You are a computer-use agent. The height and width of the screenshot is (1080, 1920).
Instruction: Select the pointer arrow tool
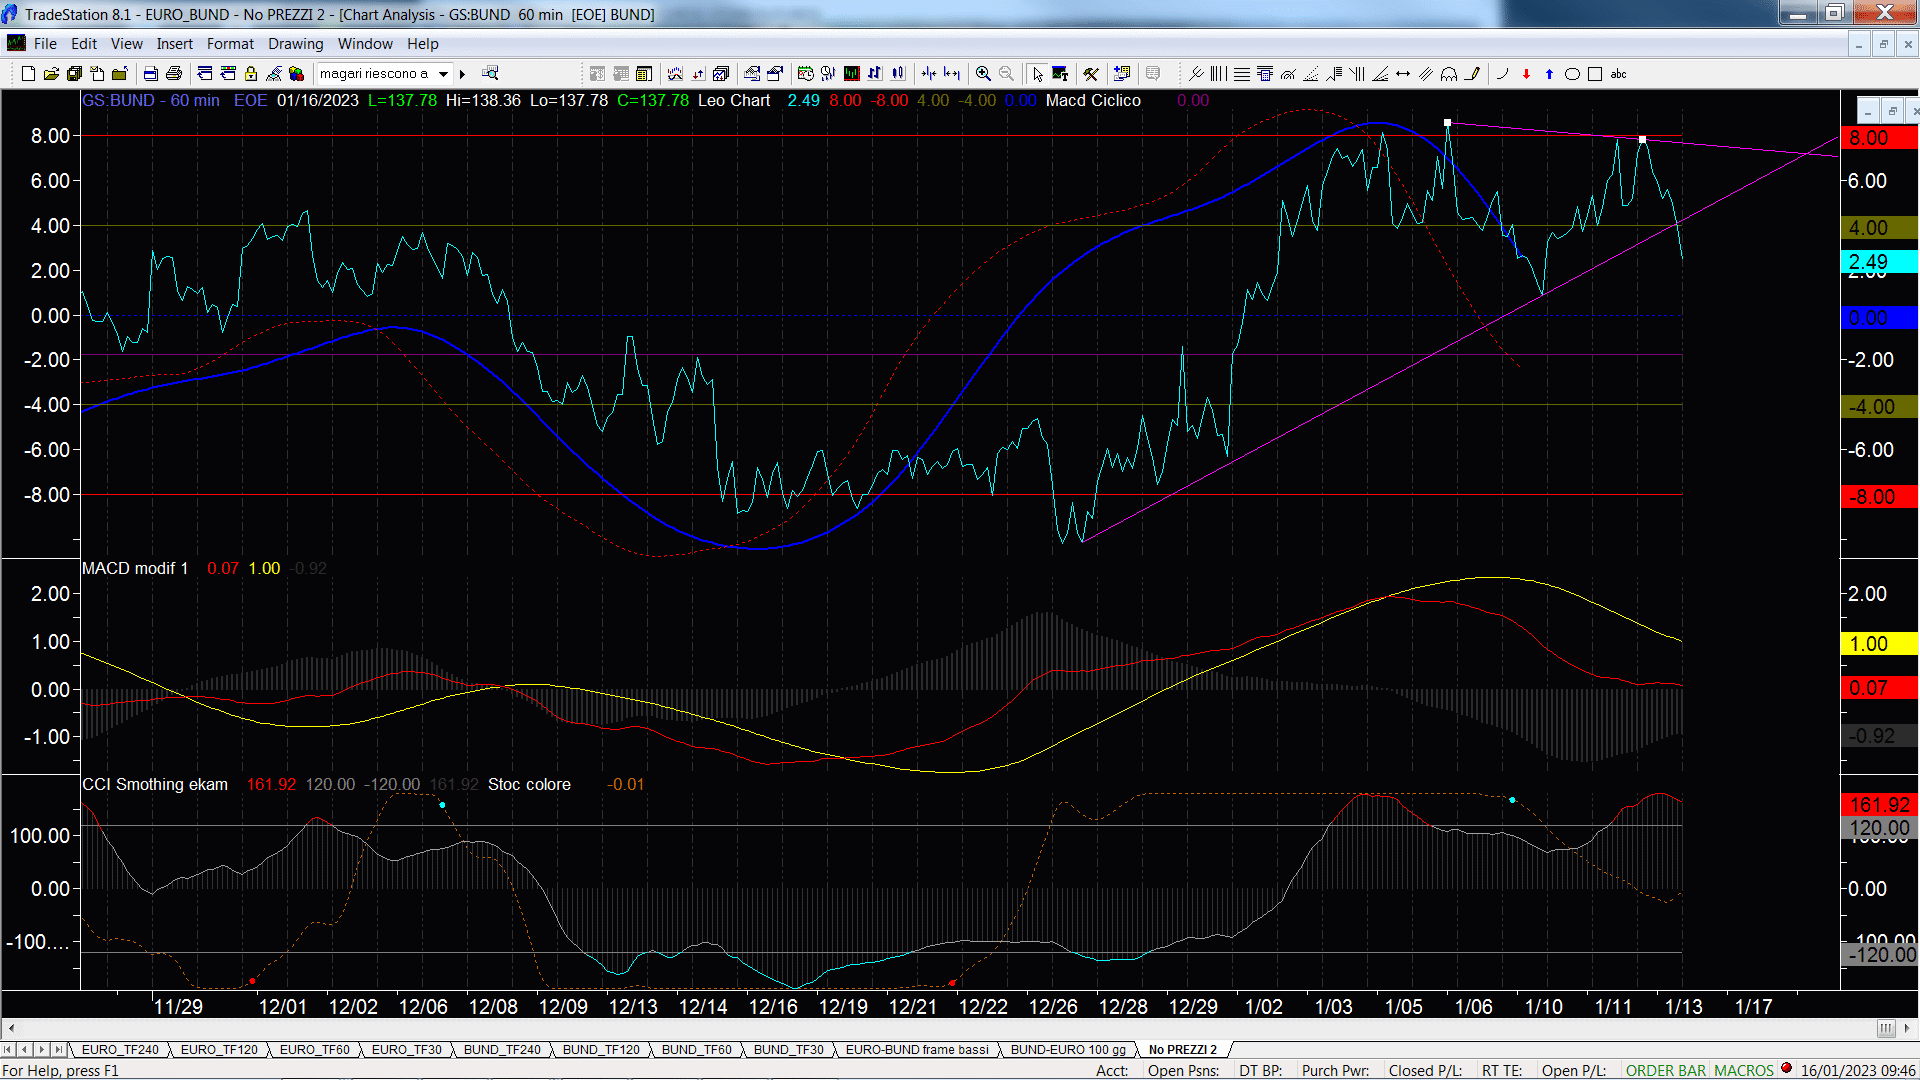1038,74
